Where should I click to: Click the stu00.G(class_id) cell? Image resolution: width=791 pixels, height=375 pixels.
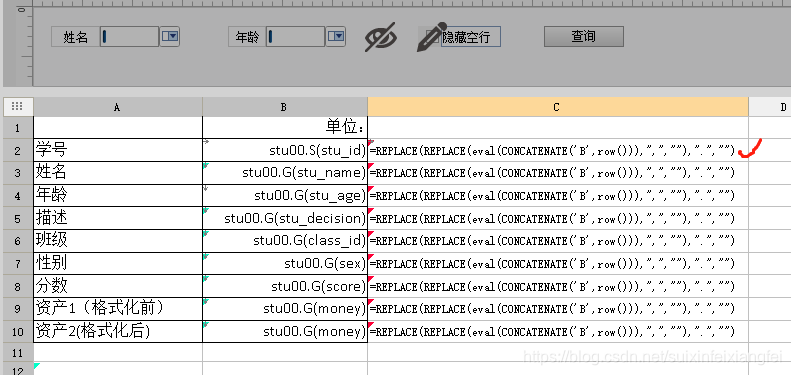coord(285,241)
